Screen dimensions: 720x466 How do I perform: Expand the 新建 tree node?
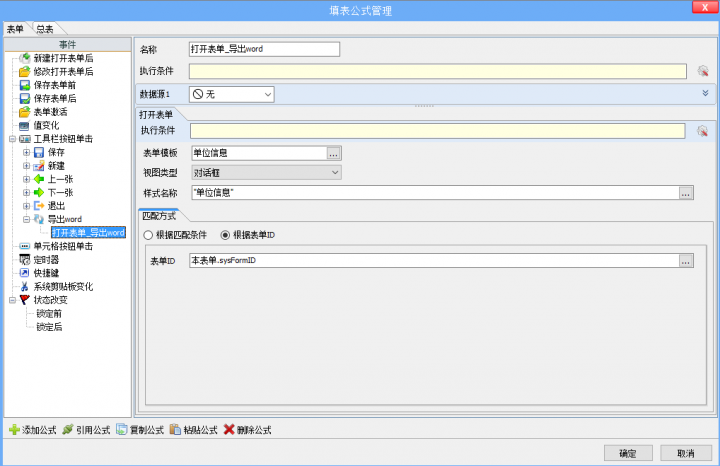pos(27,166)
